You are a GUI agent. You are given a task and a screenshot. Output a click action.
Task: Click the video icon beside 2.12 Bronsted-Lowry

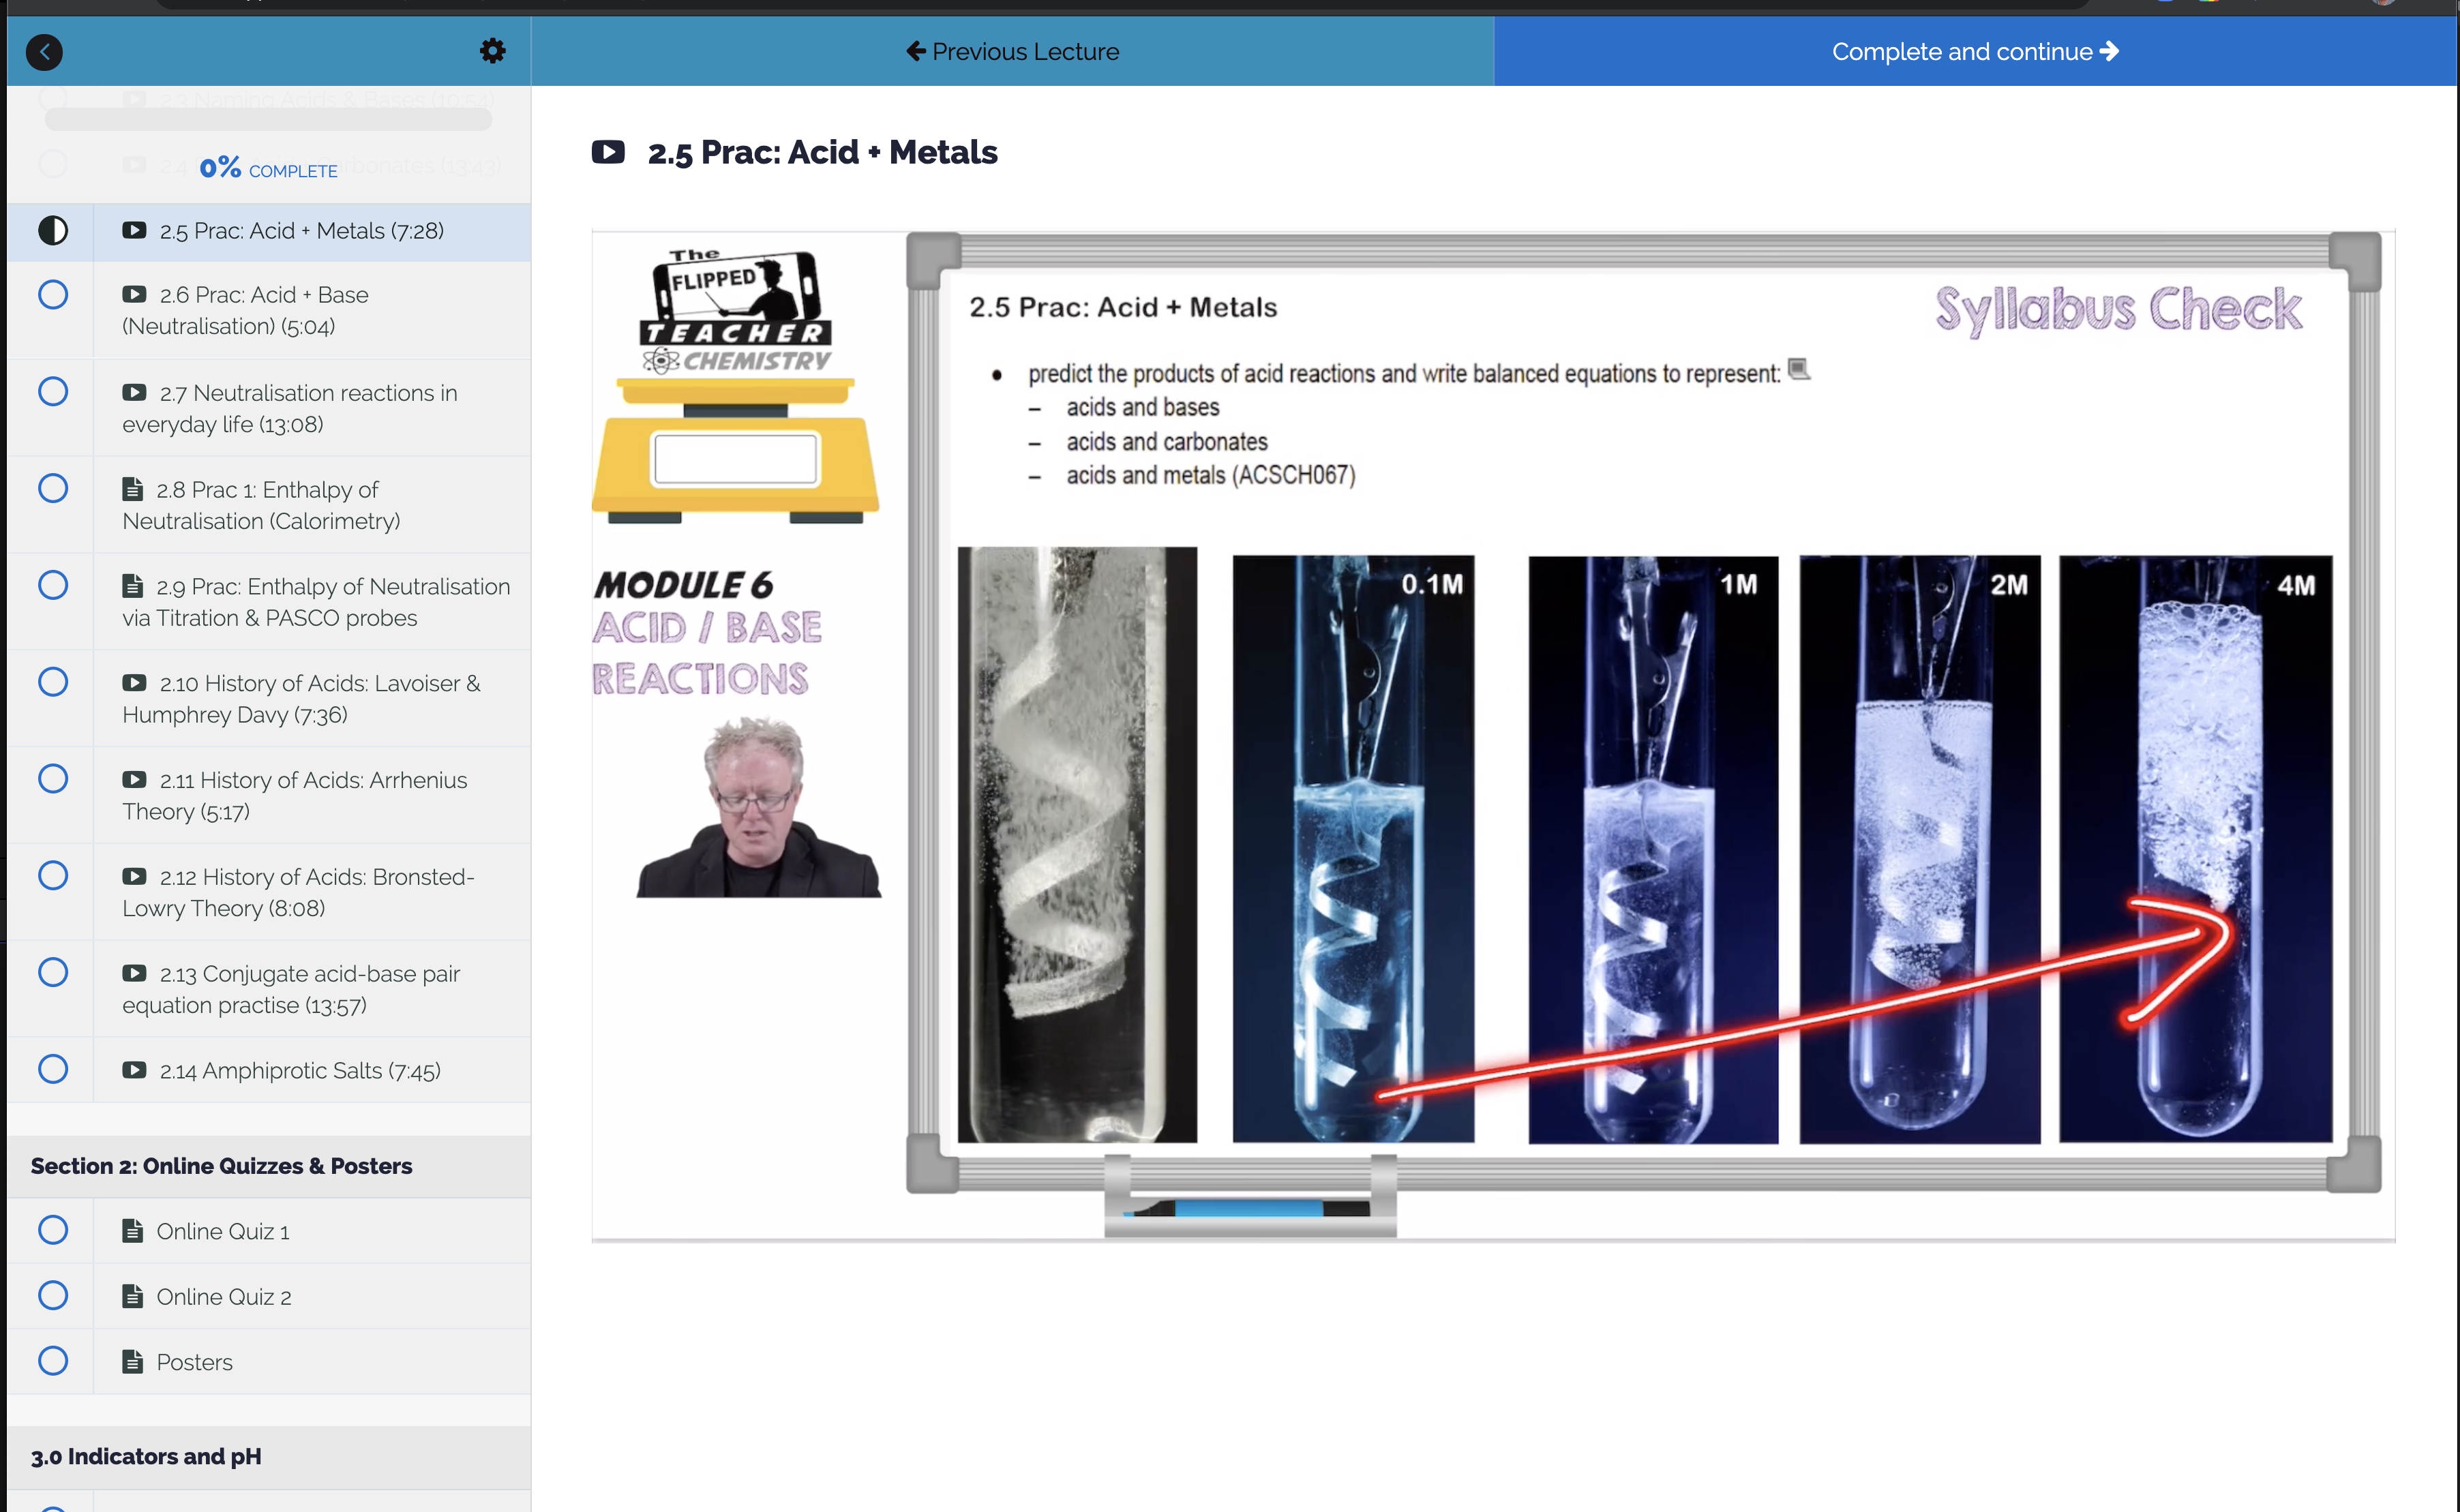[134, 876]
